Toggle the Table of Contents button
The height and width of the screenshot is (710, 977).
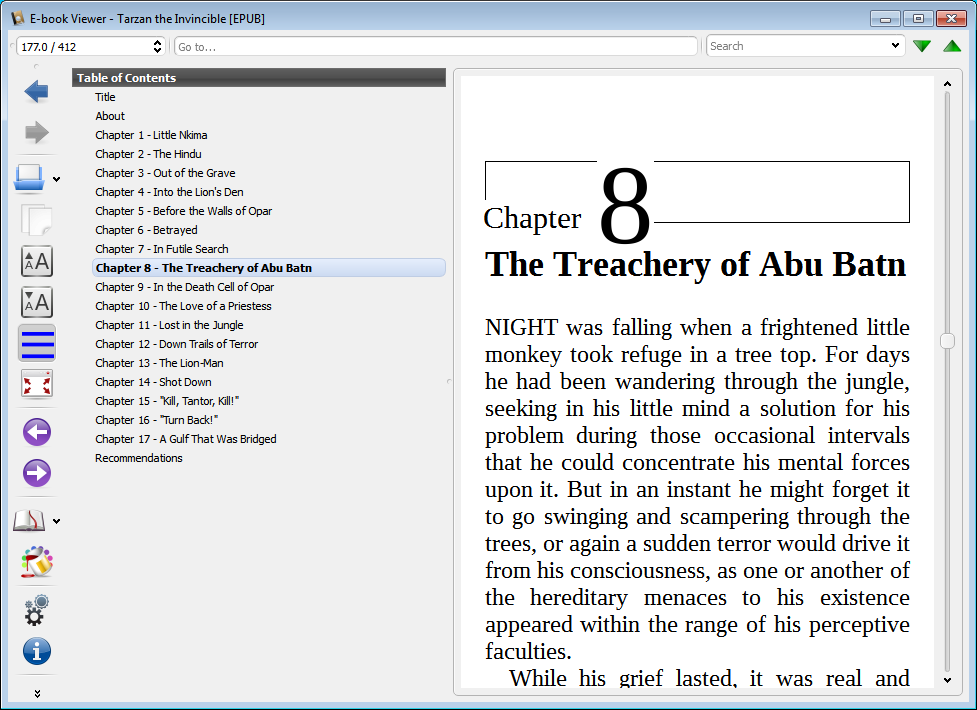point(37,343)
